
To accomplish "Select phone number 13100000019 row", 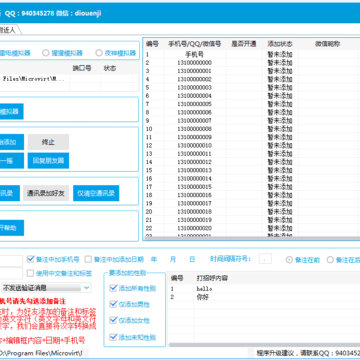I will click(252, 220).
